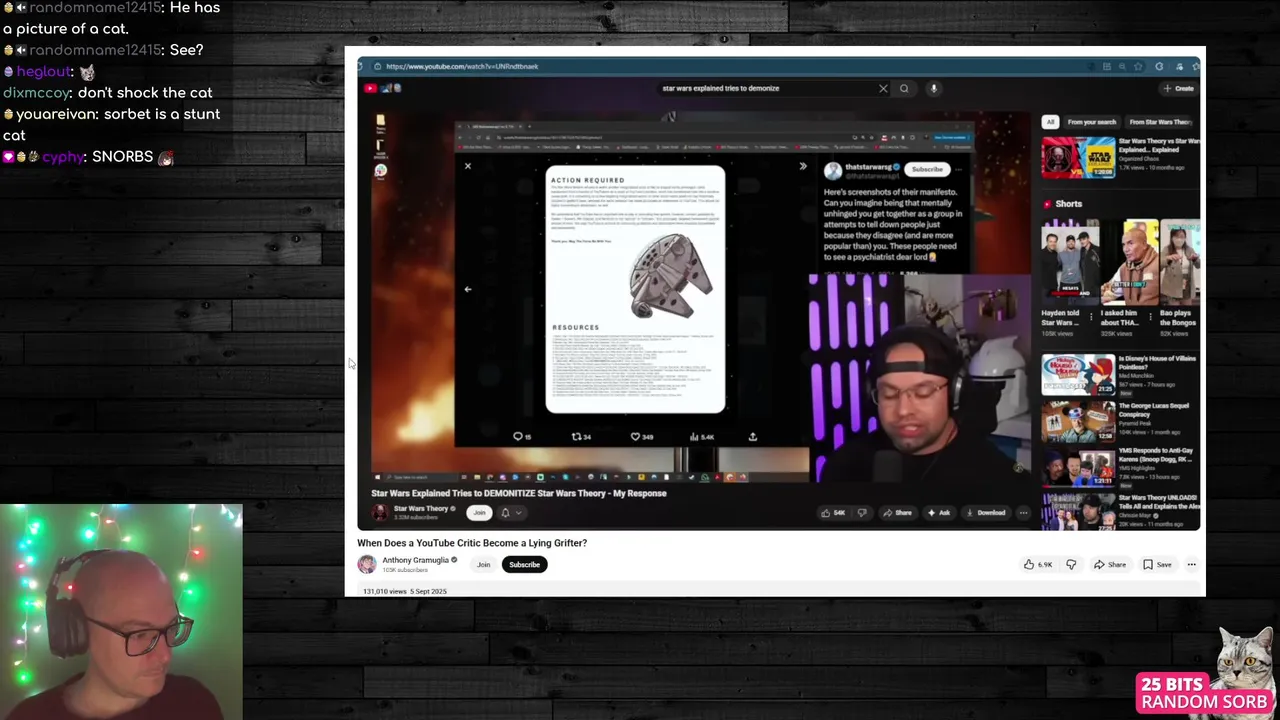Click the Star Wars Theory channel avatar

[380, 513]
